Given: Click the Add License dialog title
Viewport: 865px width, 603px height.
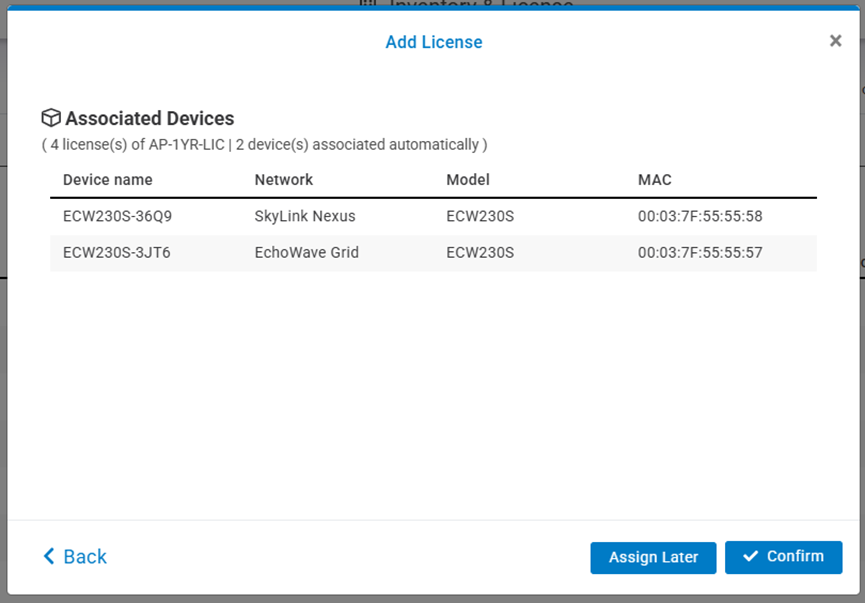Looking at the screenshot, I should pyautogui.click(x=434, y=42).
